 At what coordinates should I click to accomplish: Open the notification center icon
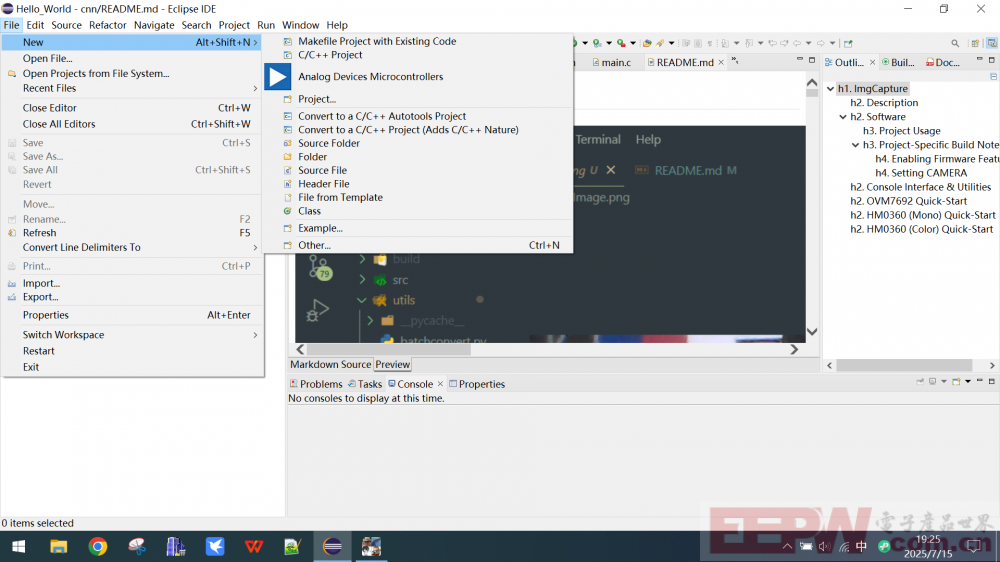tap(974, 547)
